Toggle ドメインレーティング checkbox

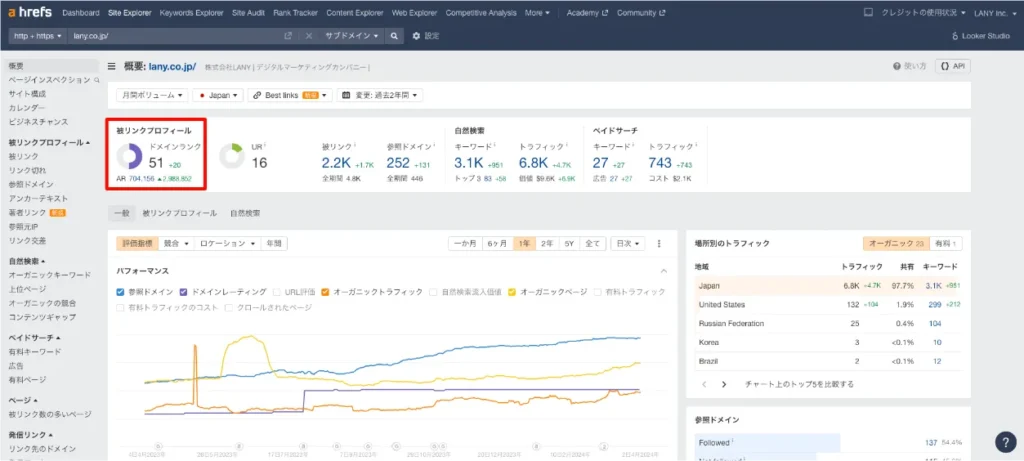point(184,292)
